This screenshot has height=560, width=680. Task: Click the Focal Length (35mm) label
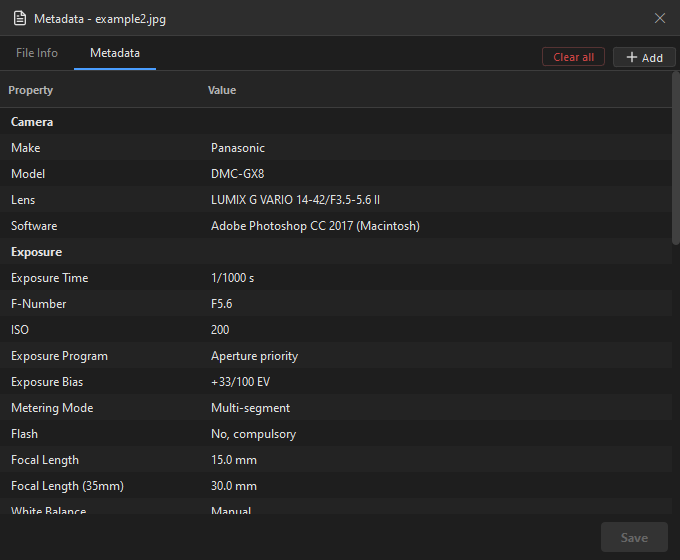point(67,486)
